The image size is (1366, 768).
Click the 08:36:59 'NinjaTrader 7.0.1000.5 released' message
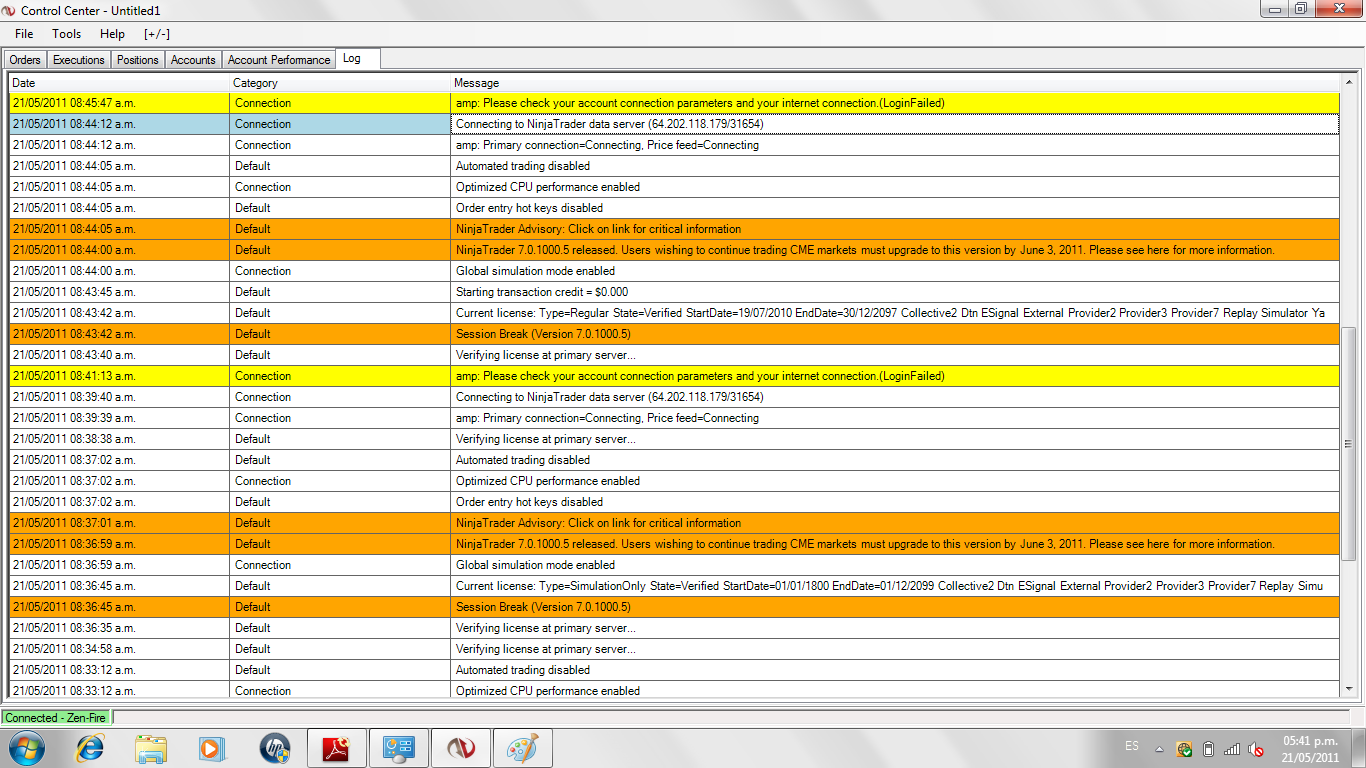895,544
